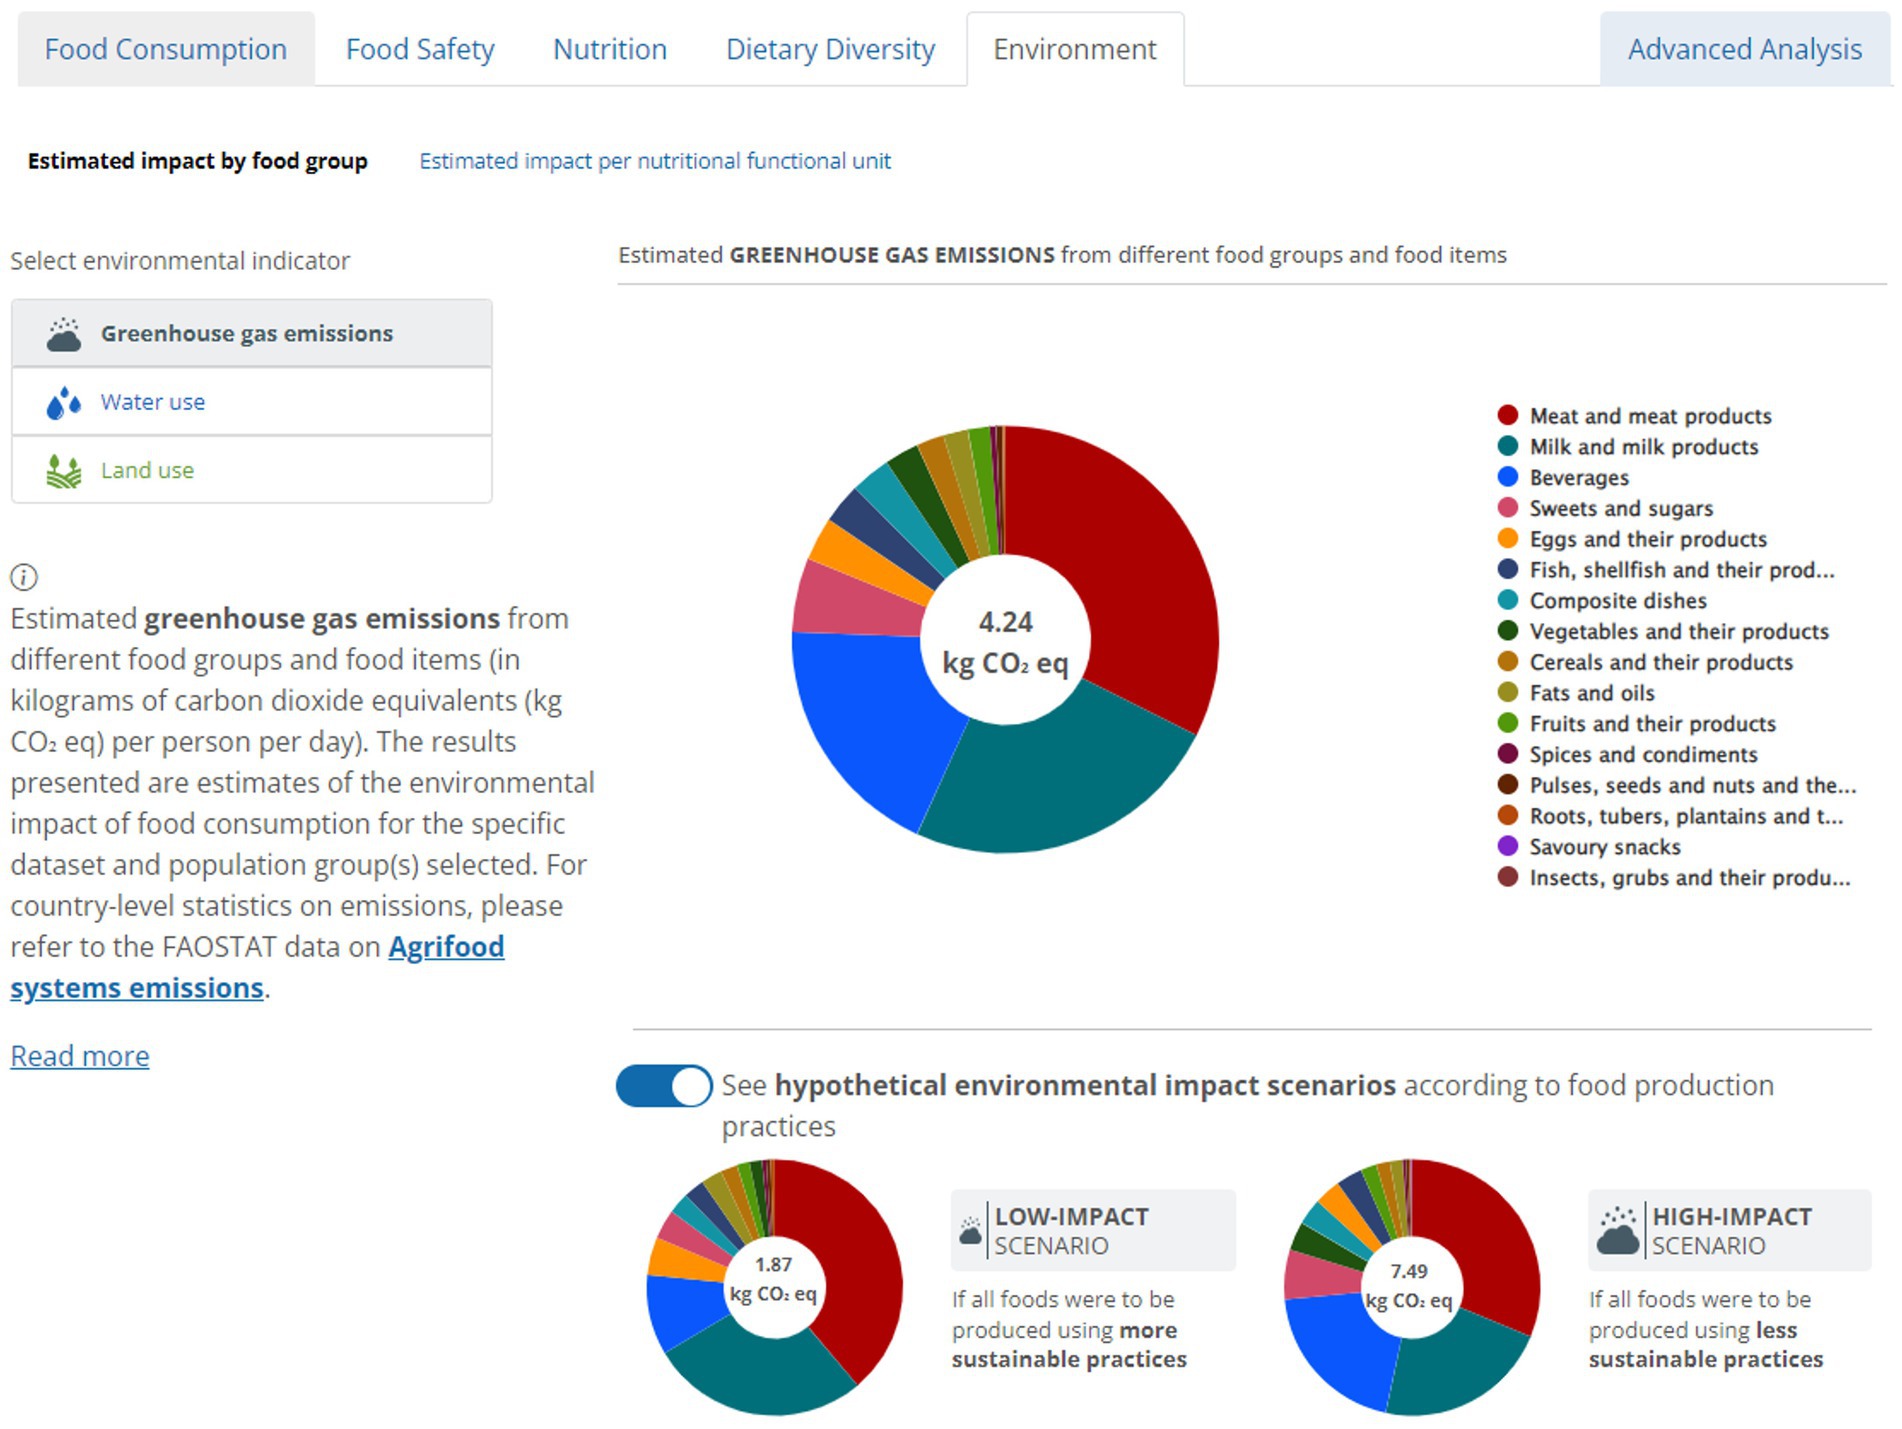Click the information circle icon

click(24, 577)
